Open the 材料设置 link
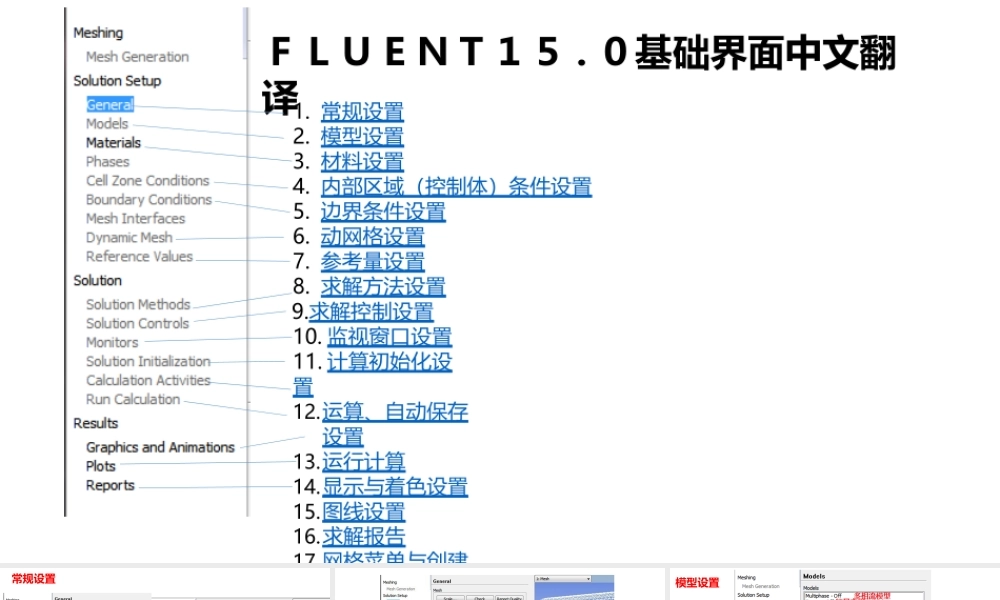The image size is (1000, 600). 362,161
